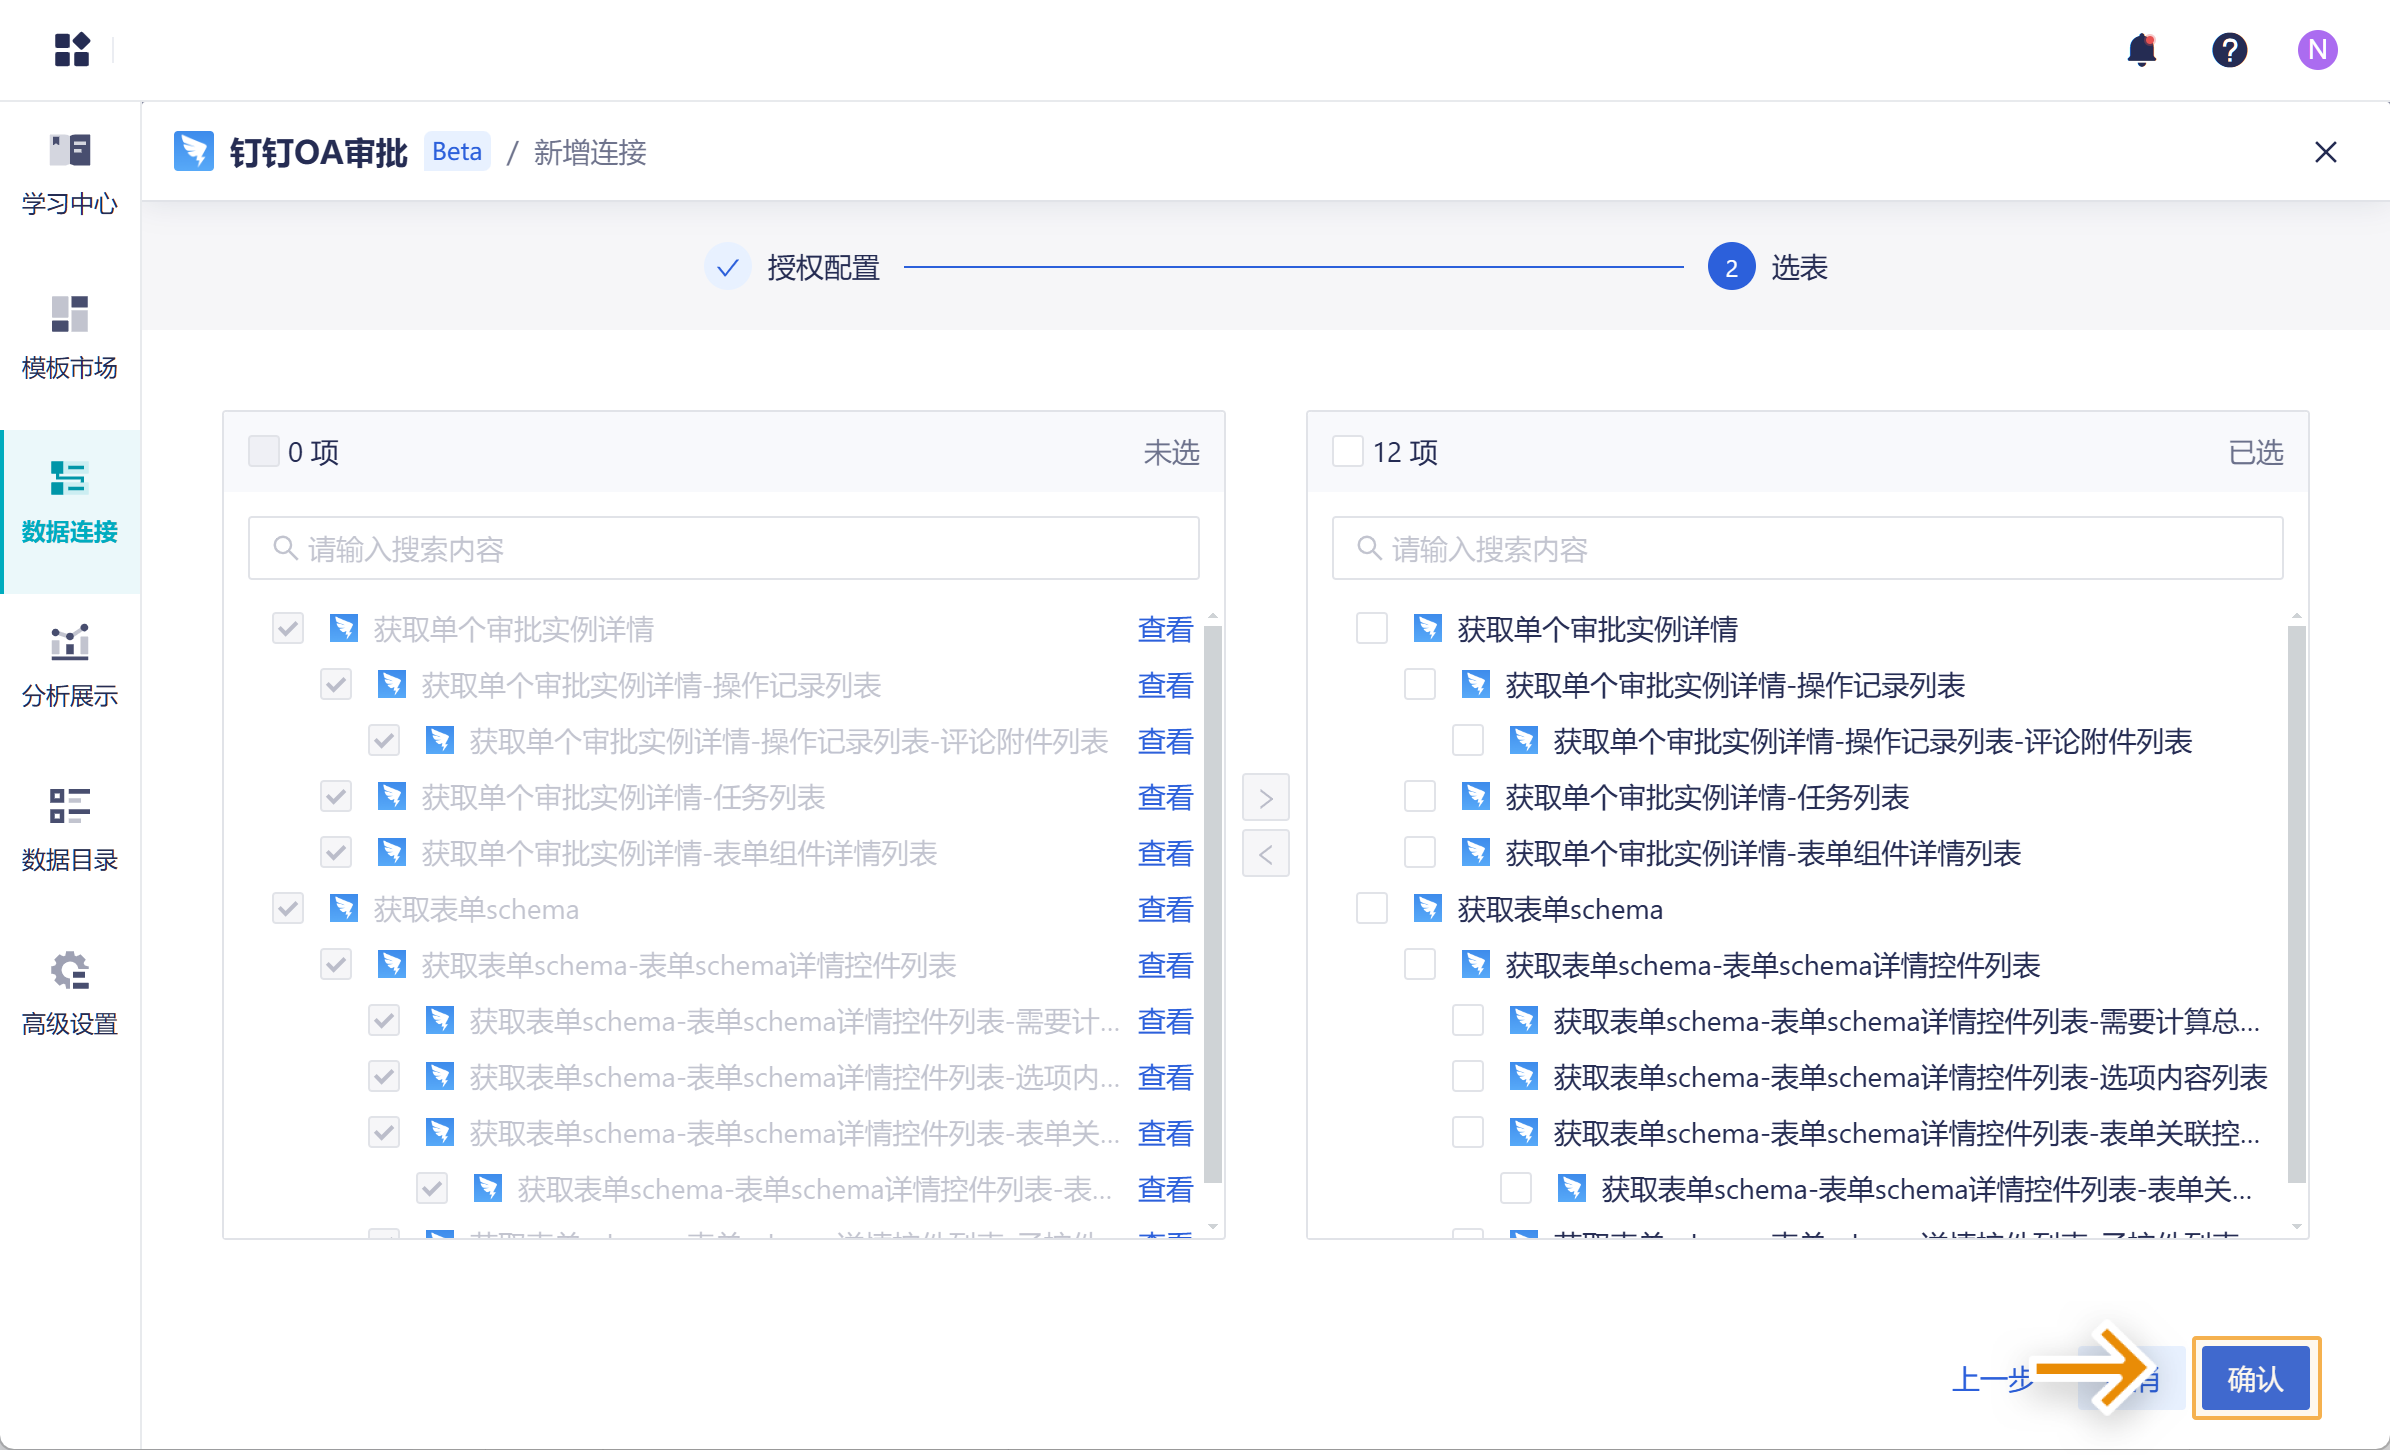
Task: Click the move-right arrow transfer button
Action: pos(1265,798)
